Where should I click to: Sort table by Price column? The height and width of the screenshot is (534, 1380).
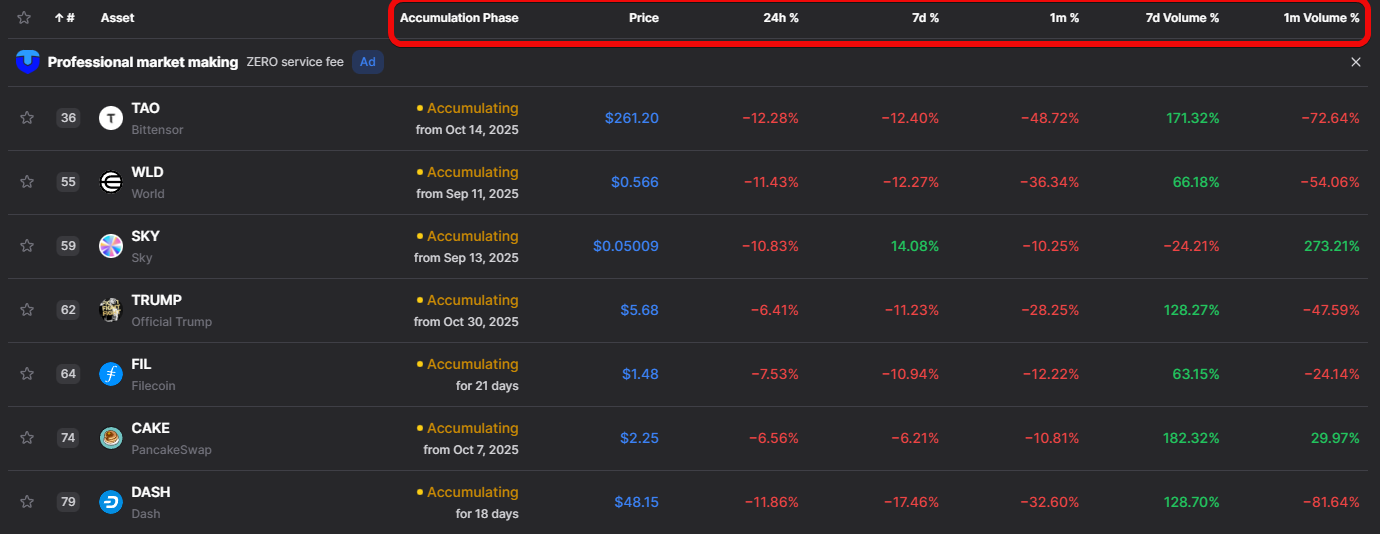click(x=643, y=18)
